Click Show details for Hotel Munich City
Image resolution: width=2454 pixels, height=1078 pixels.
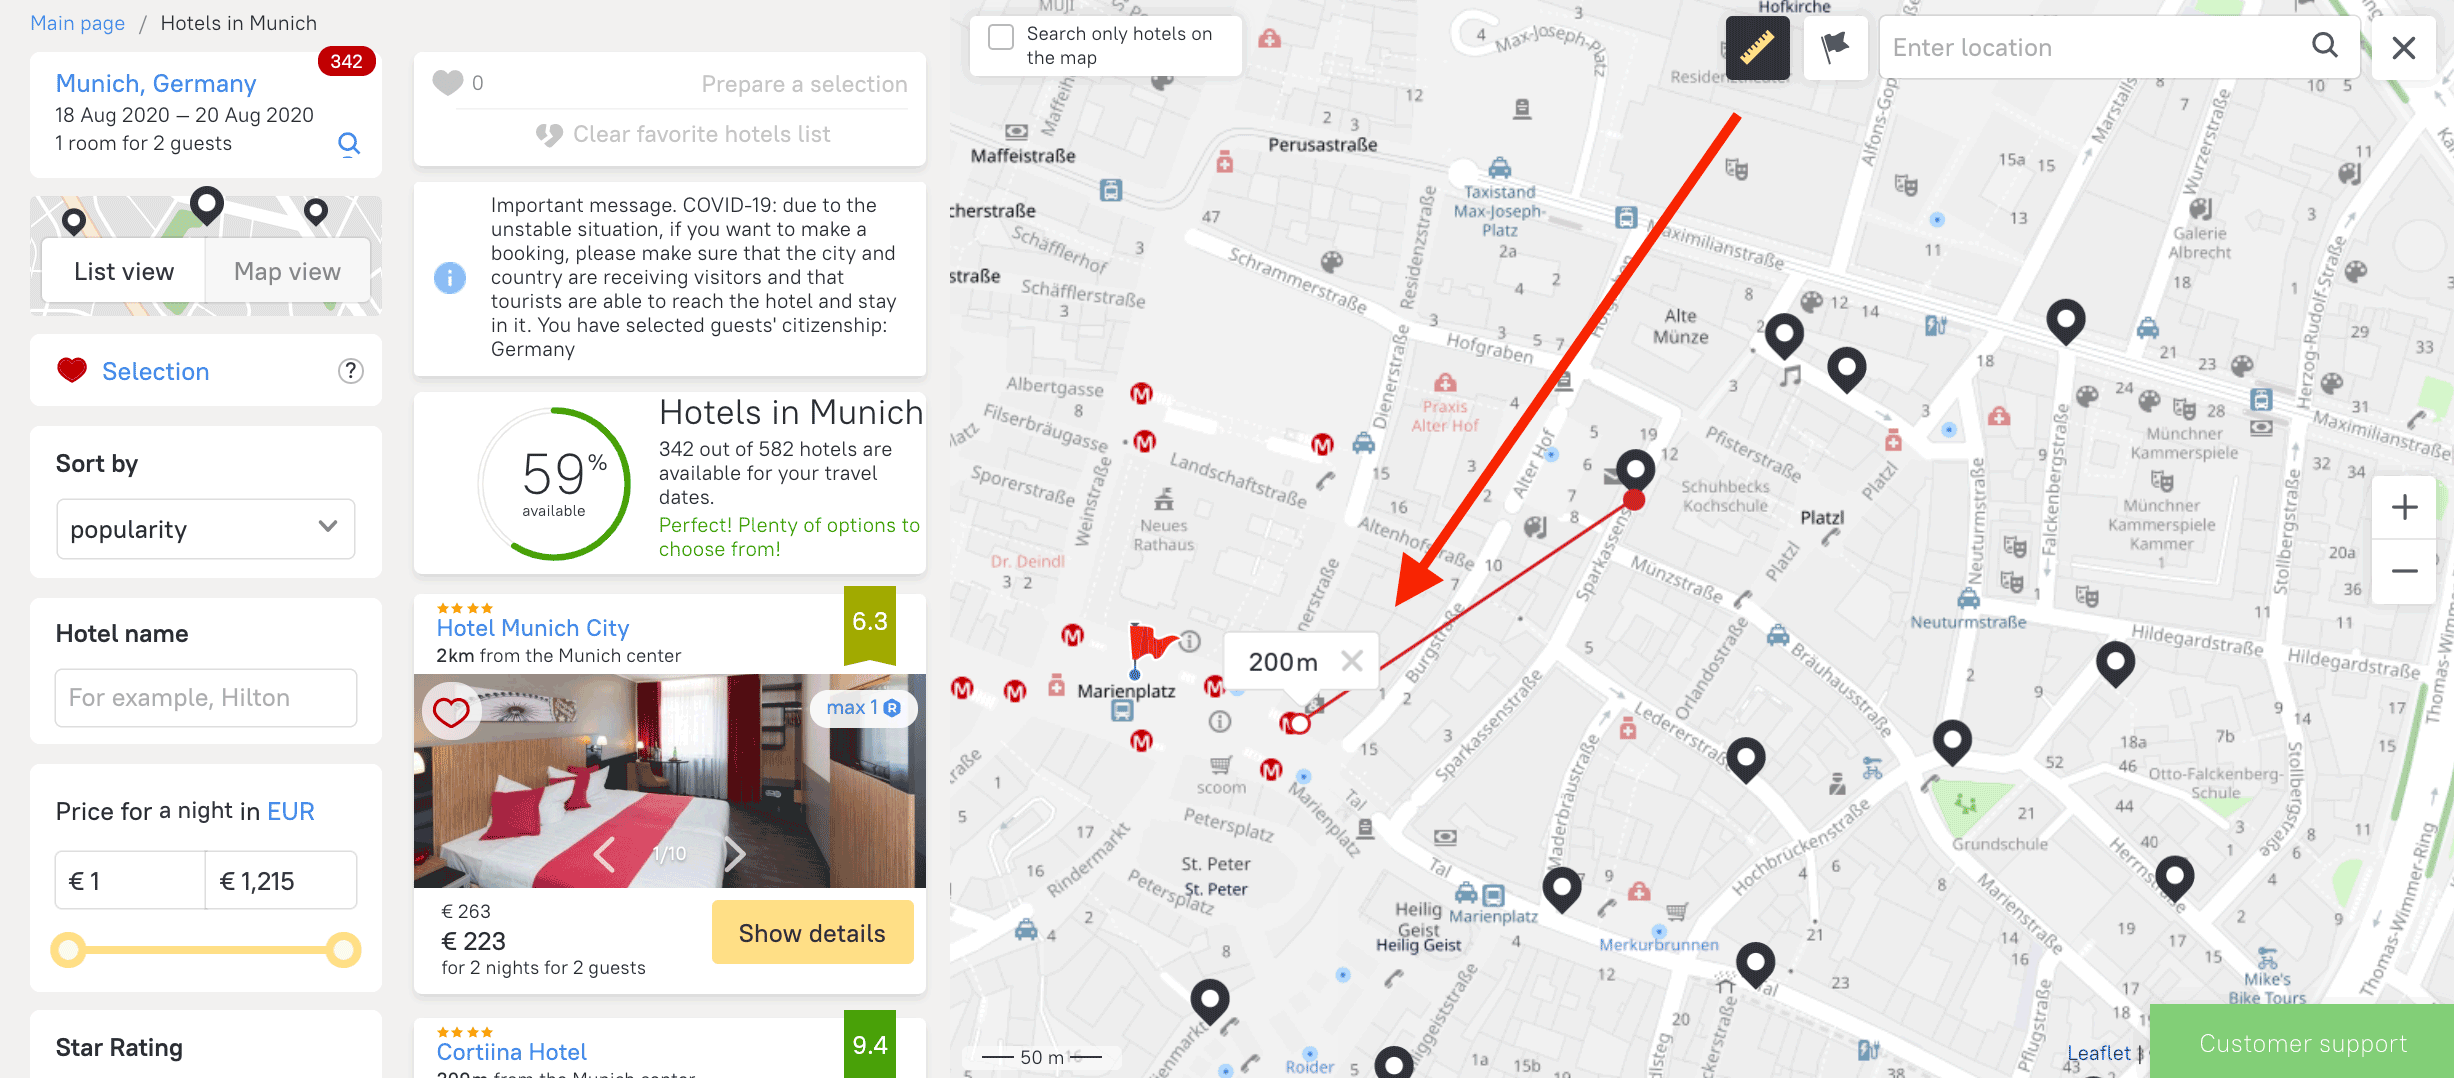[x=812, y=933]
